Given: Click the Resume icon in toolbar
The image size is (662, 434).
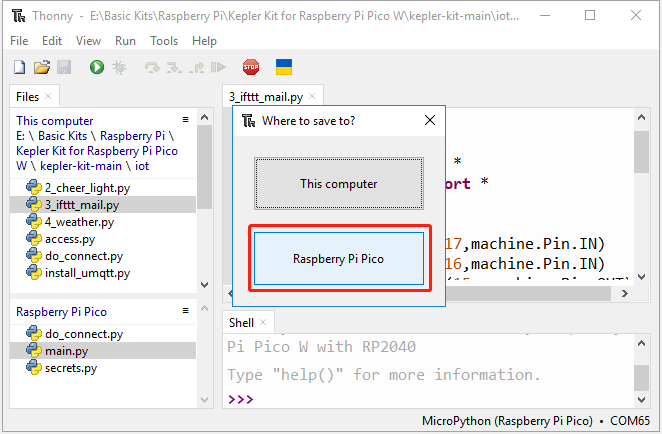Looking at the screenshot, I should coord(218,67).
